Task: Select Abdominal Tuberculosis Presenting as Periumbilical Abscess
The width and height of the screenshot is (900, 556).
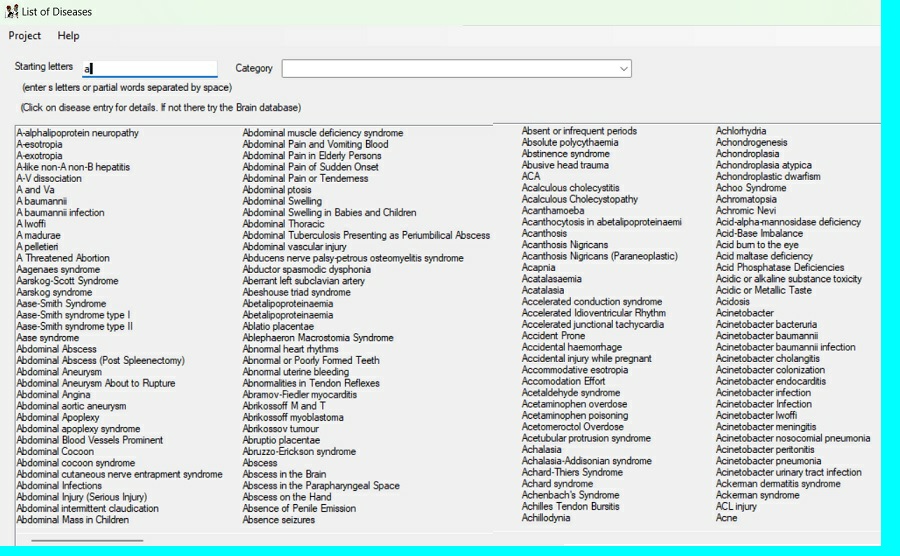Action: click(366, 235)
